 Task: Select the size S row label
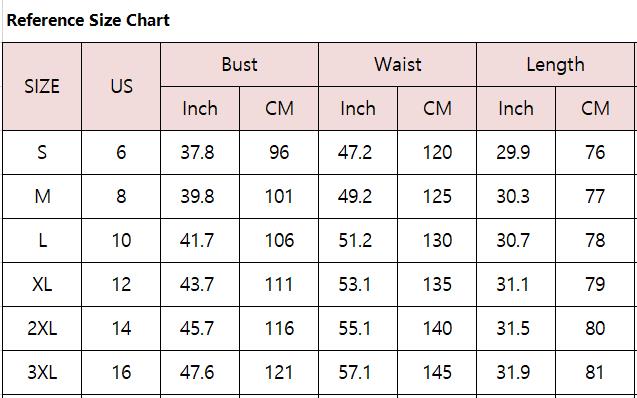click(x=42, y=153)
